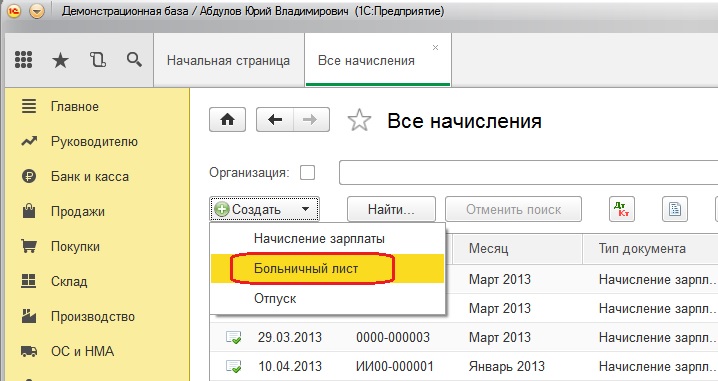Image resolution: width=718 pixels, height=381 pixels.
Task: Add Все начисления to favorites star
Action: [359, 120]
